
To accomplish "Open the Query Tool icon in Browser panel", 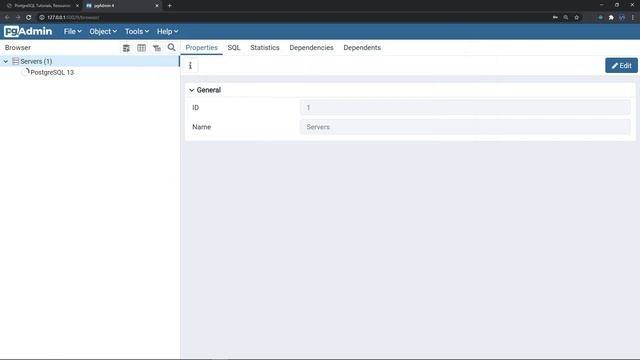I will [x=126, y=48].
